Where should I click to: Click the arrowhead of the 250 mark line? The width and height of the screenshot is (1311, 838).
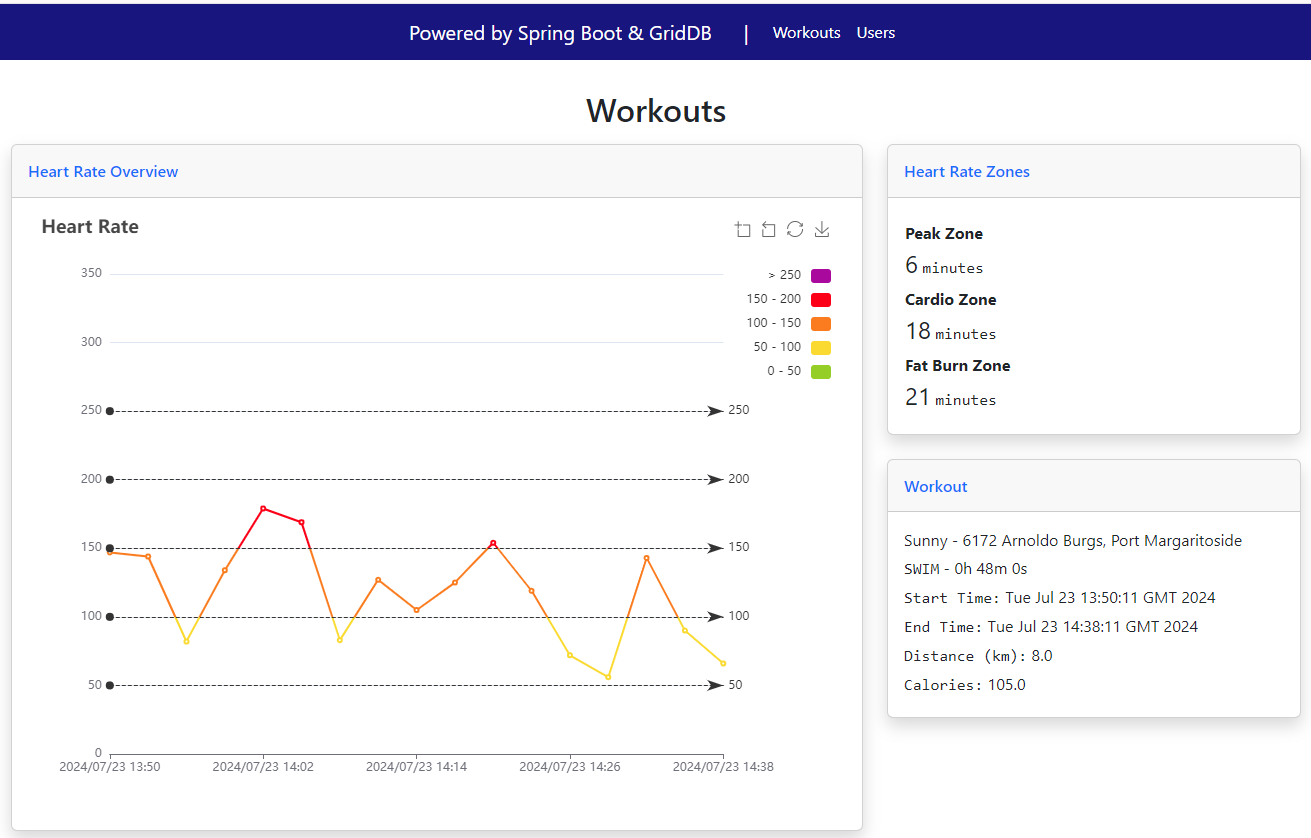coord(715,411)
